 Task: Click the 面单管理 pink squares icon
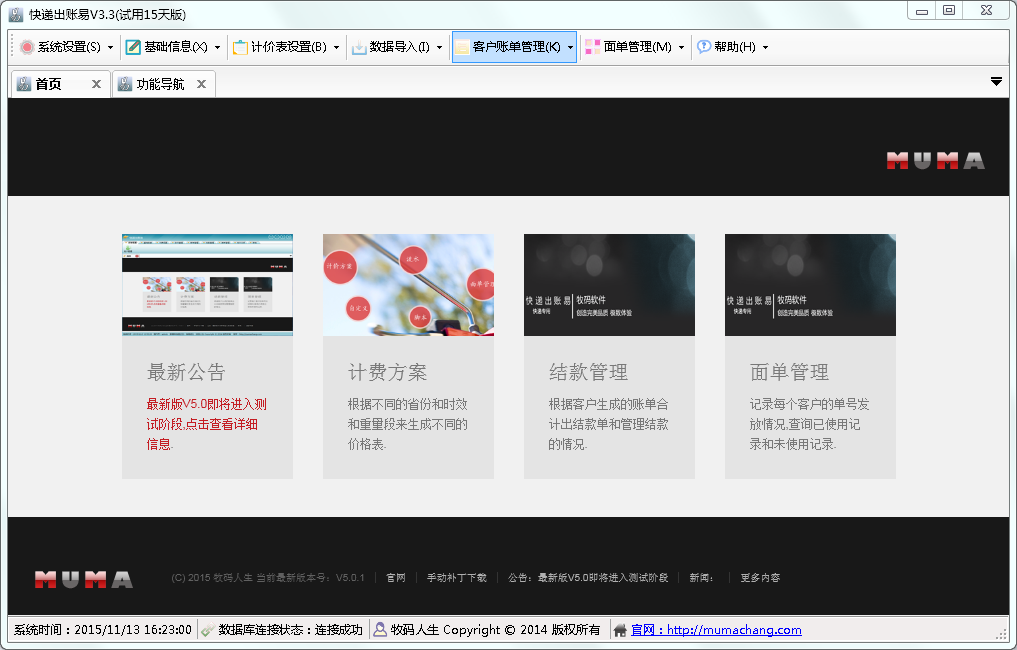tap(593, 47)
